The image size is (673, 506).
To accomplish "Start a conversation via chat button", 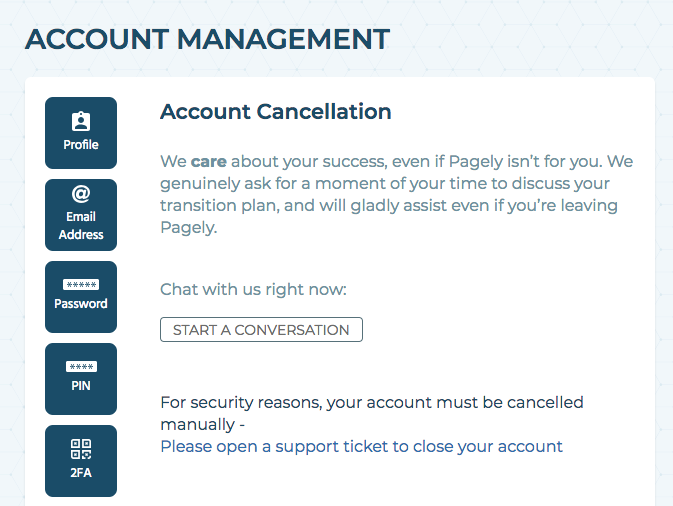I will pos(261,330).
